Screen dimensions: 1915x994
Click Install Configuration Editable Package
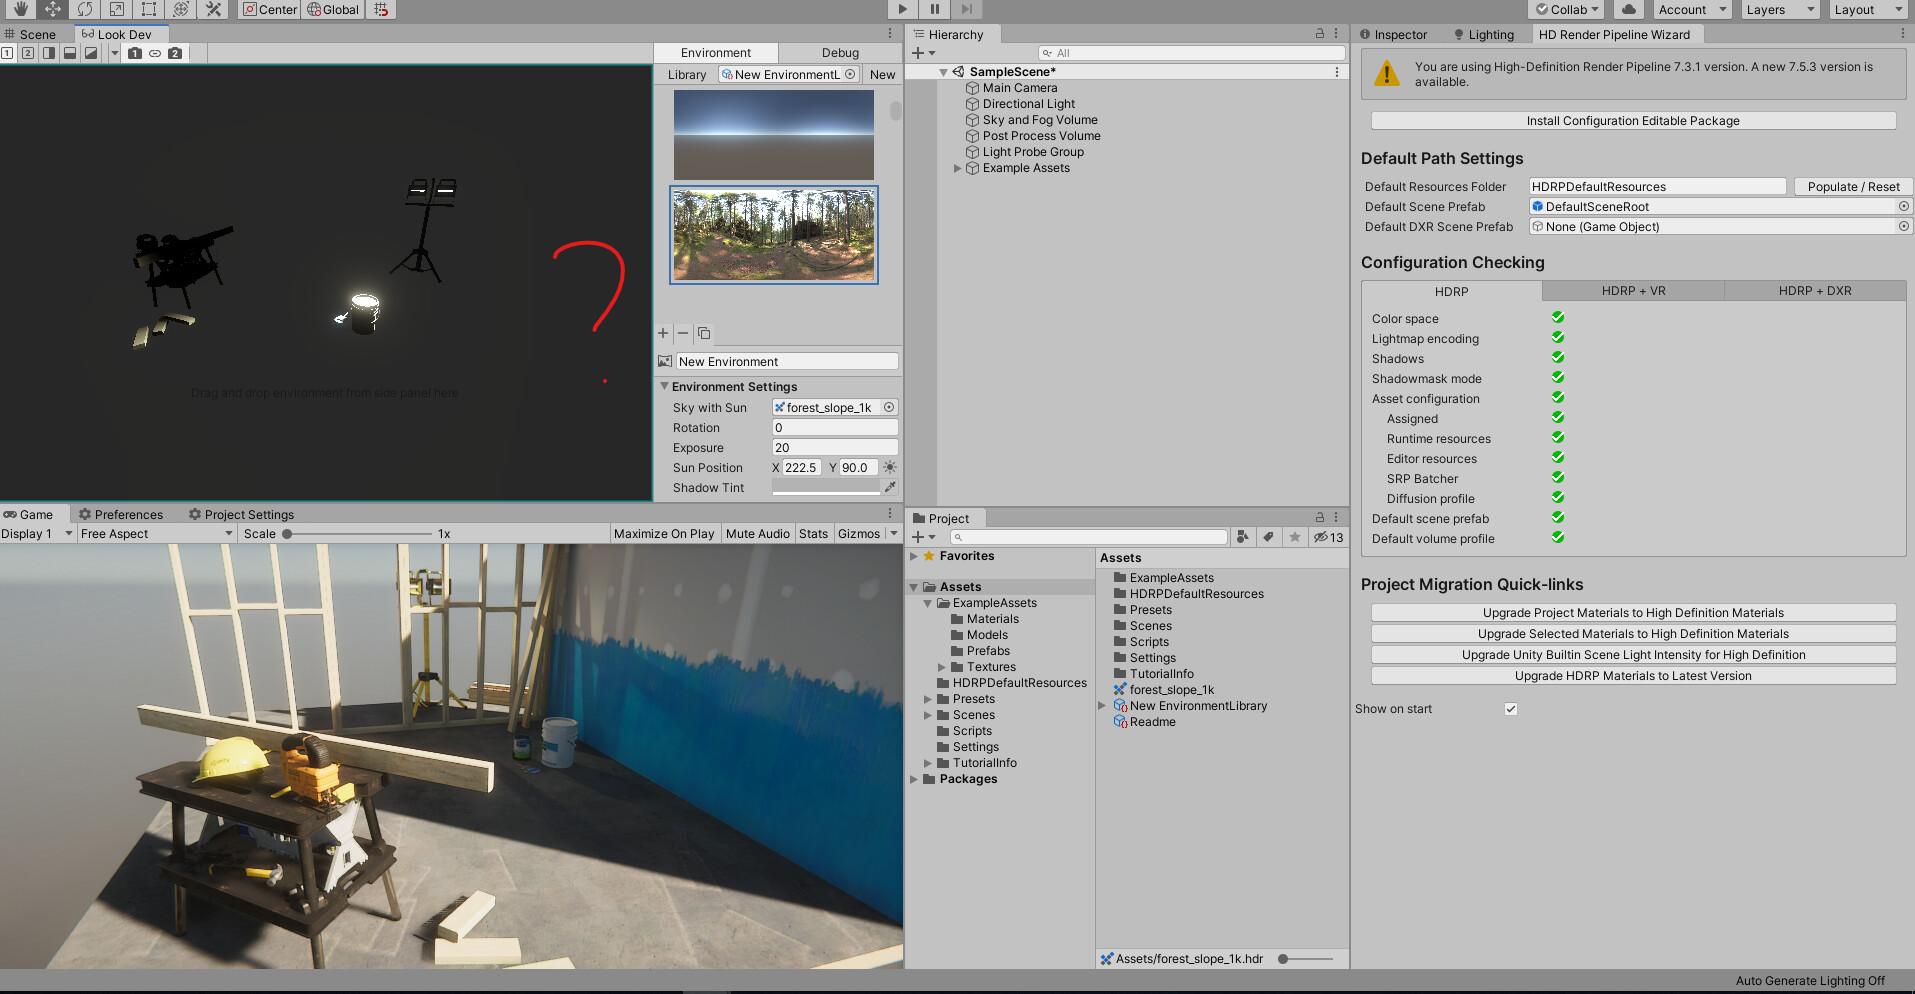1632,120
